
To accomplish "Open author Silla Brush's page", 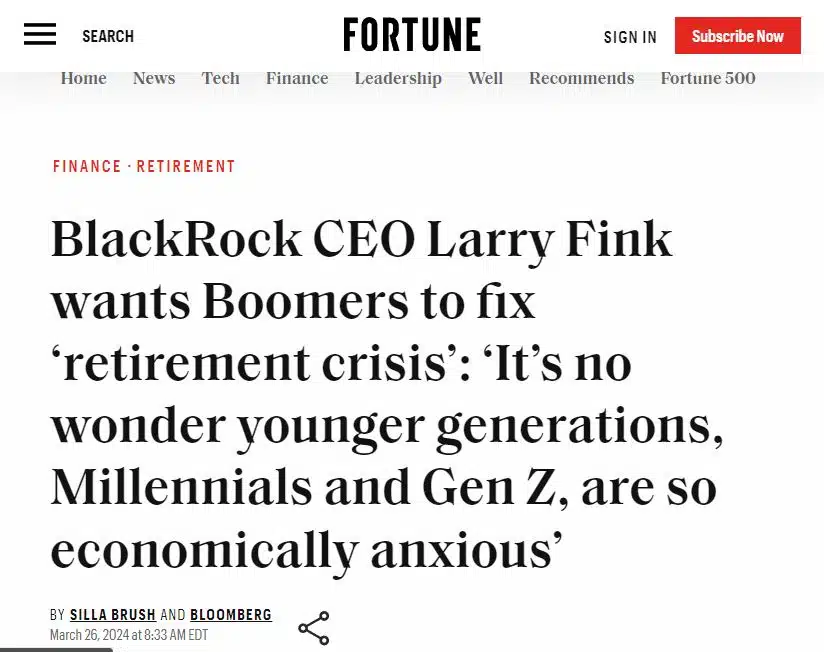I will [x=112, y=615].
